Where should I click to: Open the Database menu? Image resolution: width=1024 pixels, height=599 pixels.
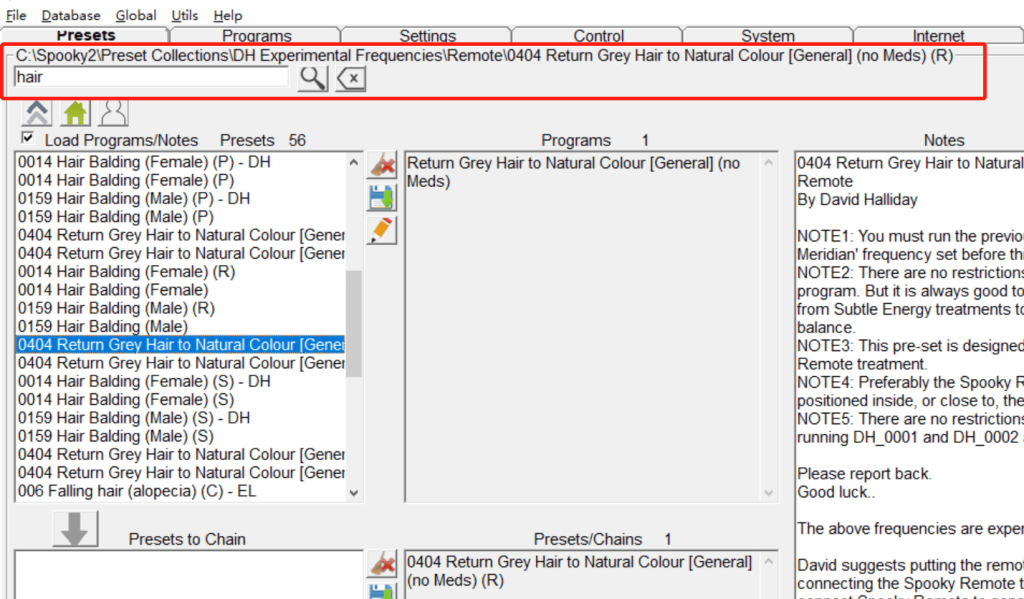coord(71,15)
